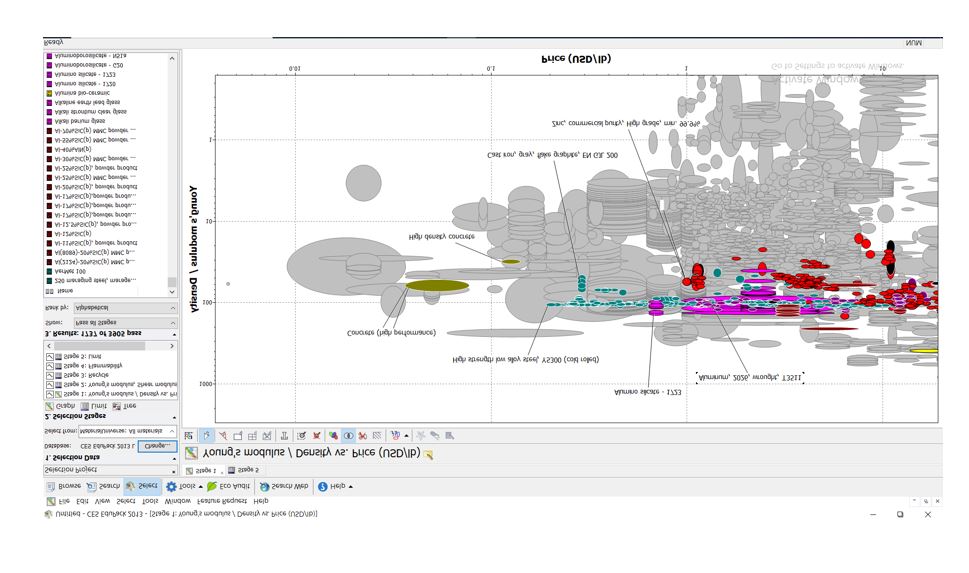This screenshot has width=969, height=573.
Task: Toggle Stage 4 Flammability checkbox
Action: 49,366
